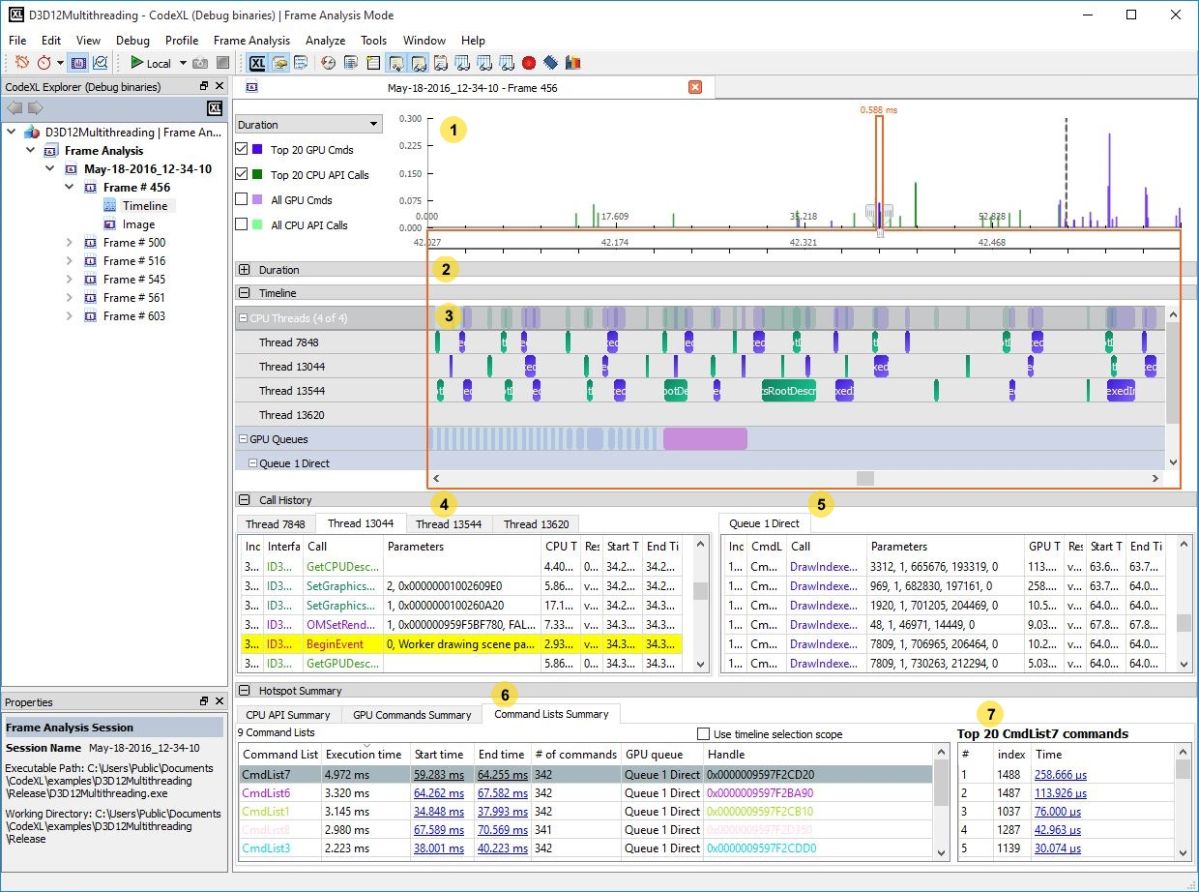Open the Analyze menu

(x=325, y=40)
